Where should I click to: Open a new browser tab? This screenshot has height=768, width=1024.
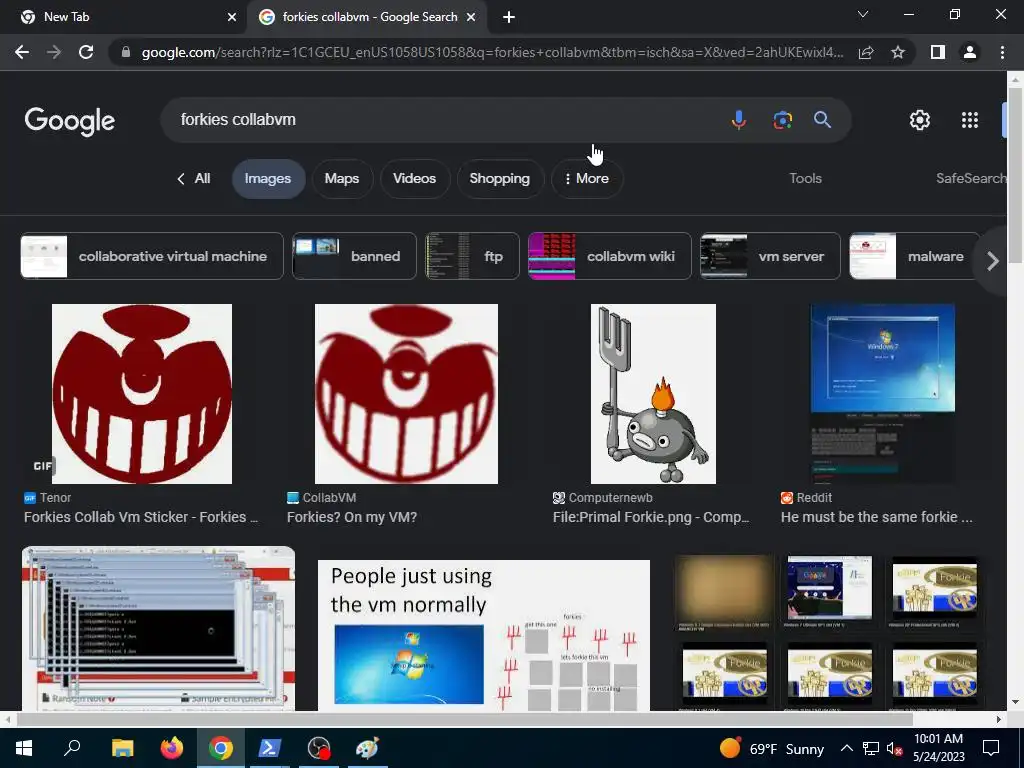509,17
